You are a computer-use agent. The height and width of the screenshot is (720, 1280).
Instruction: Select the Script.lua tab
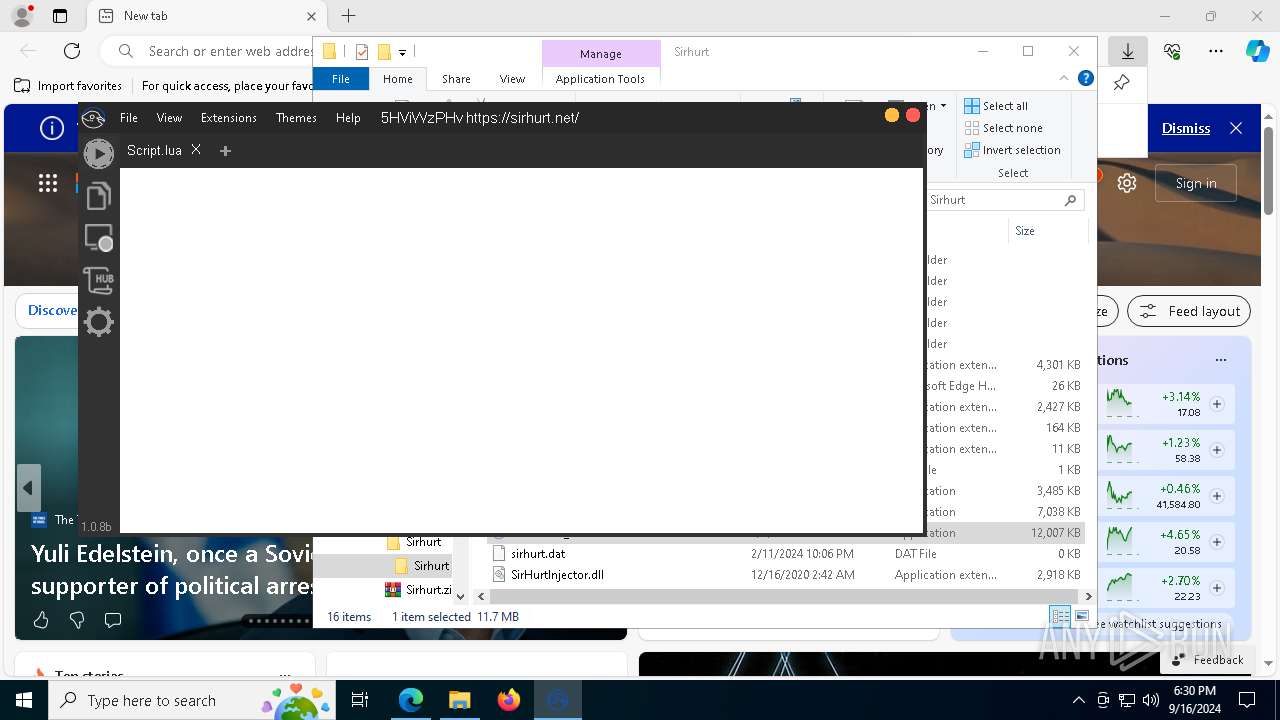[x=154, y=150]
